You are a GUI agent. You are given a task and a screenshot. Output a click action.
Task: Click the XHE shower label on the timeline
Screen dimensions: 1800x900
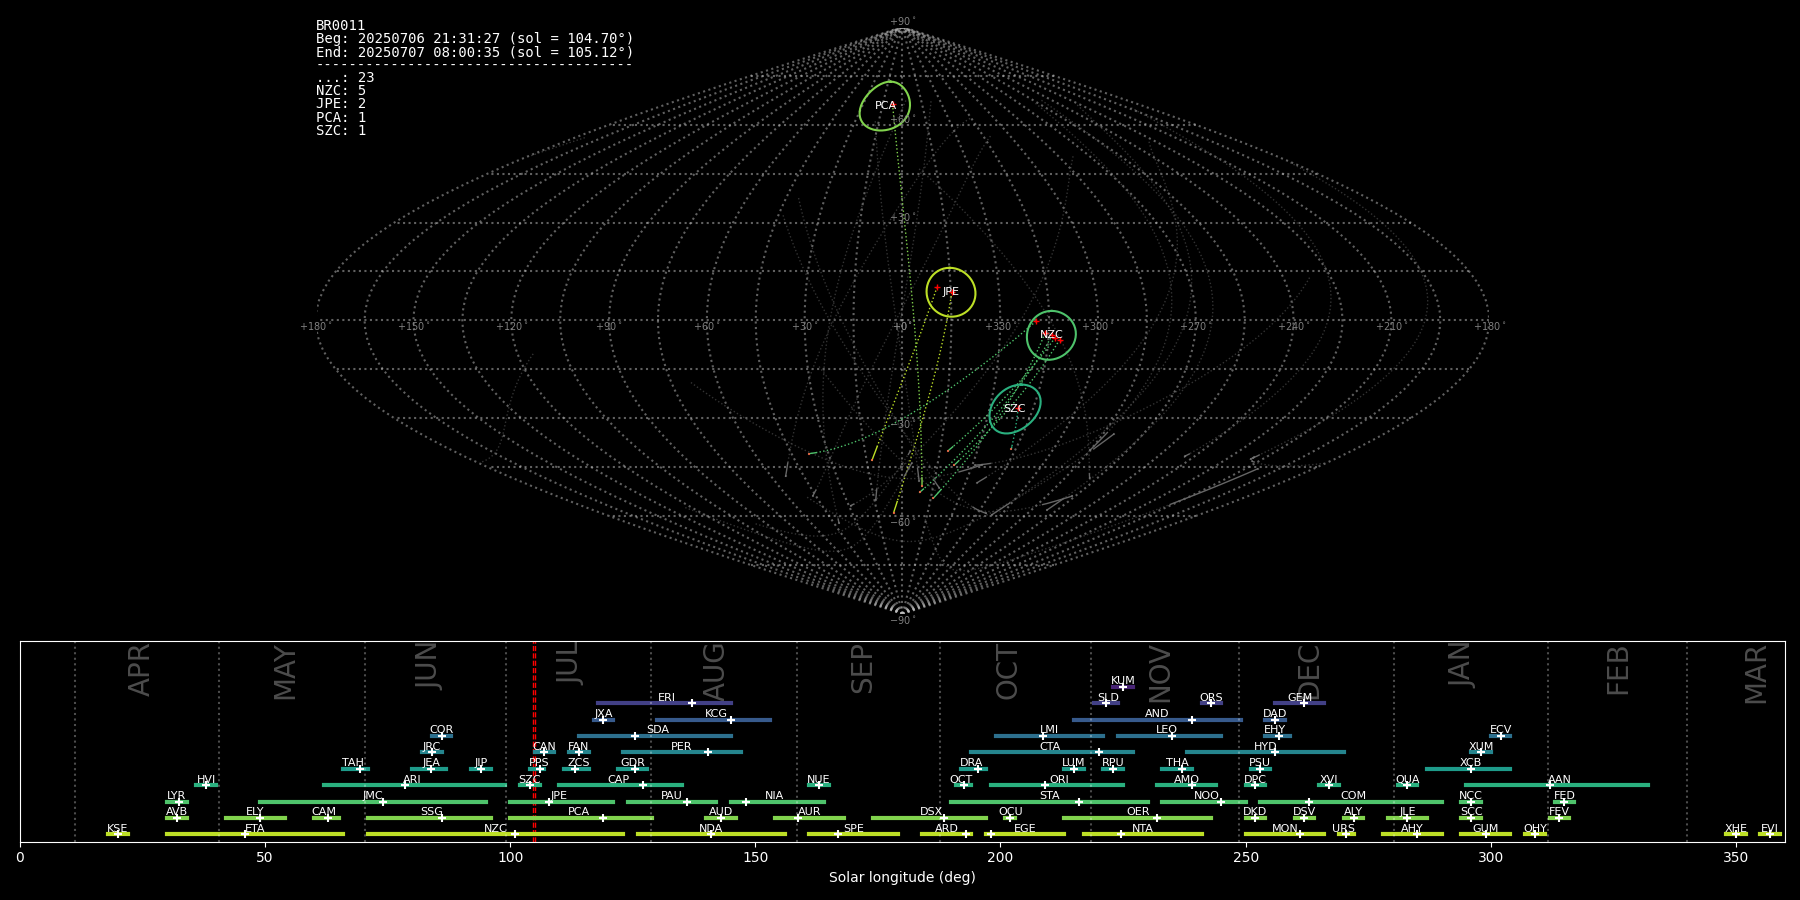(1735, 829)
